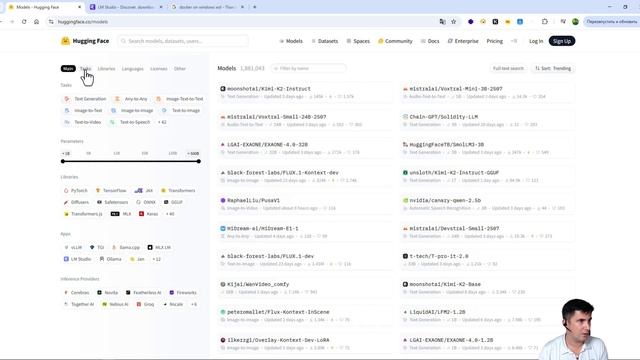Filter by Any-to-Any task
This screenshot has height=360, width=640.
click(x=131, y=99)
